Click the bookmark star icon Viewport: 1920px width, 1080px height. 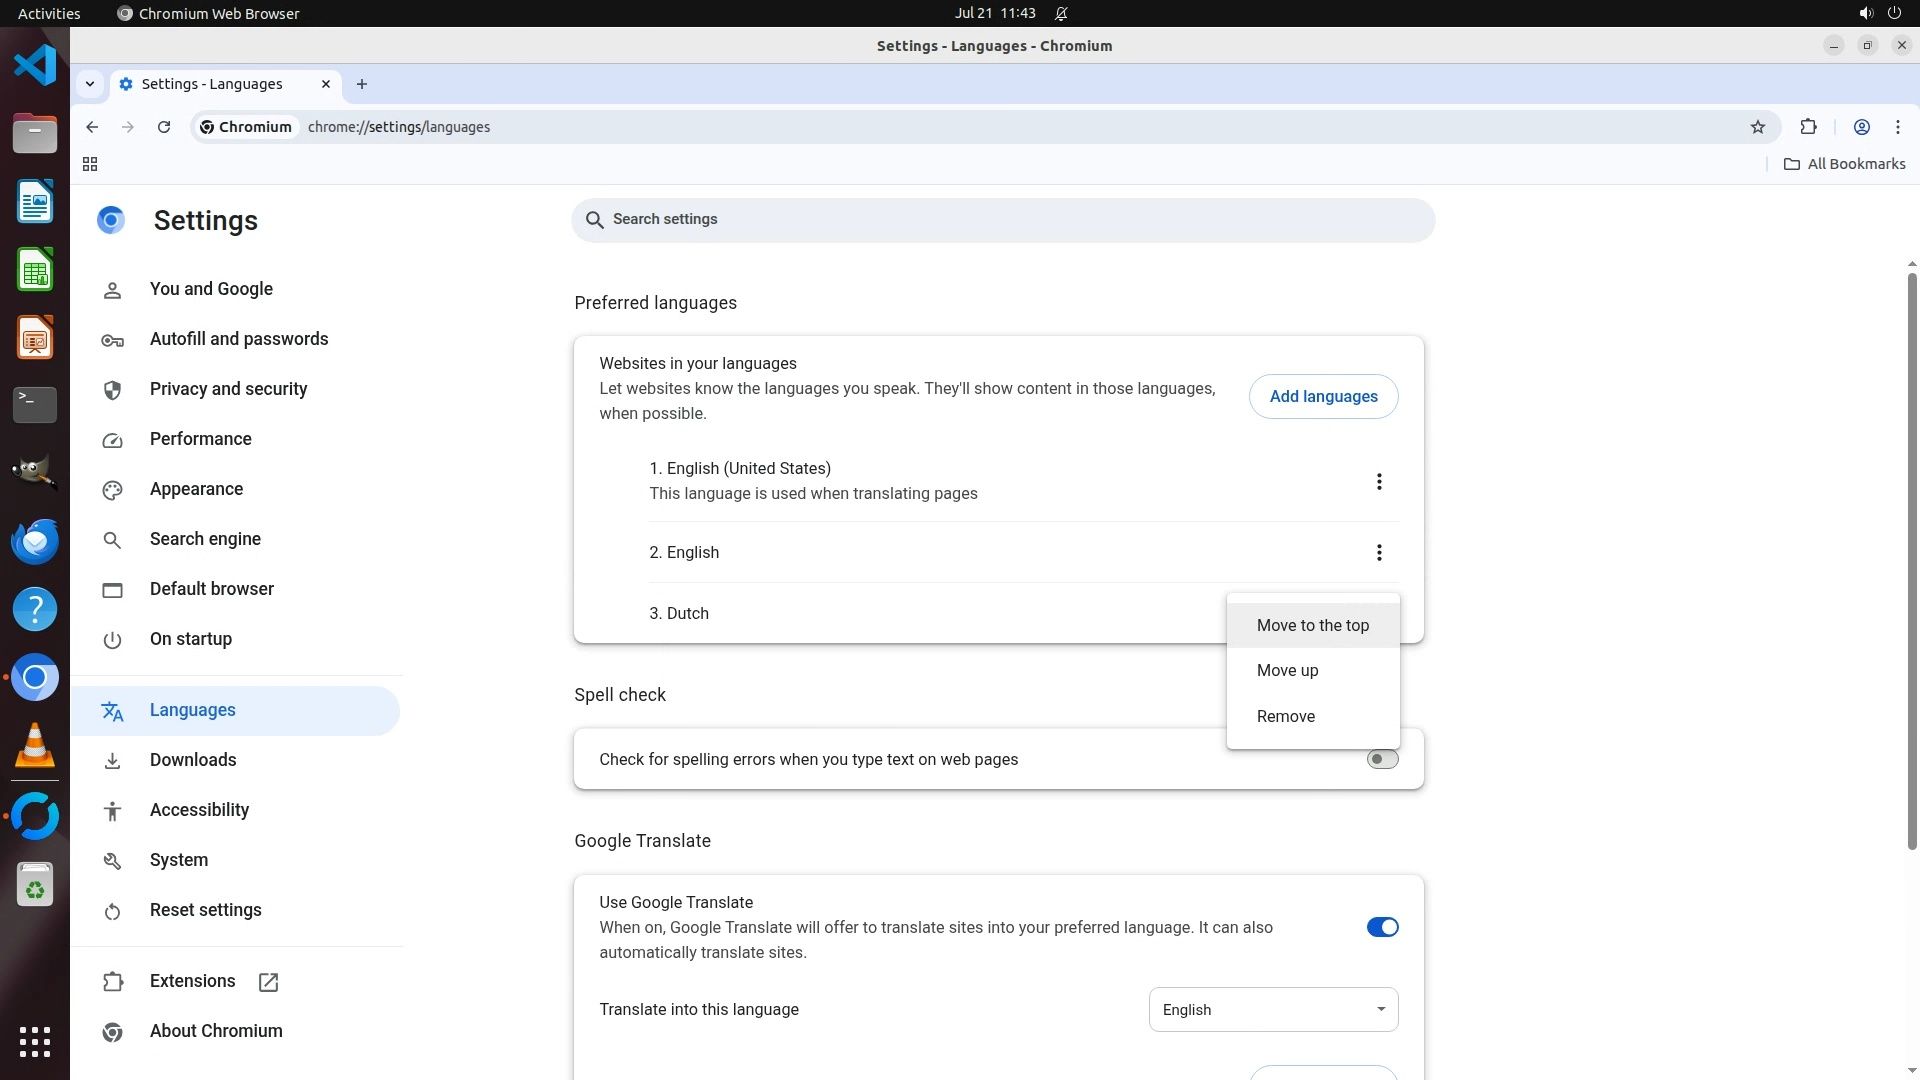click(x=1758, y=127)
